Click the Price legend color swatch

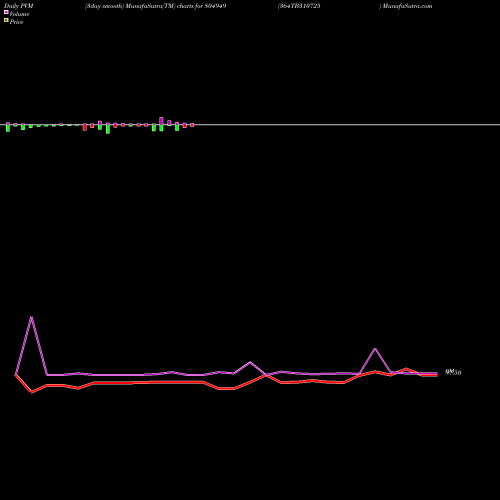[6, 20]
